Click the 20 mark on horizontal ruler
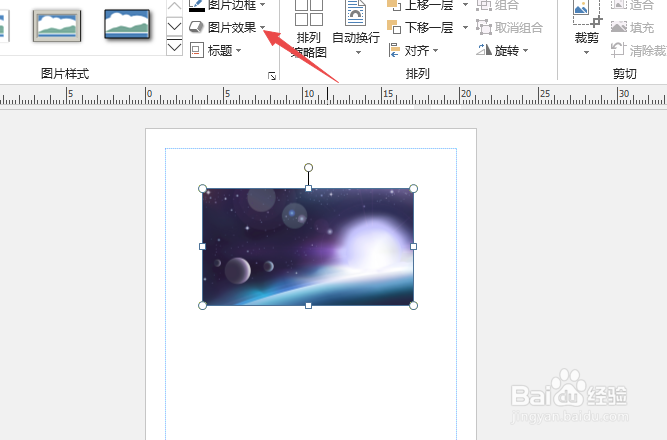This screenshot has width=667, height=440. point(466,93)
